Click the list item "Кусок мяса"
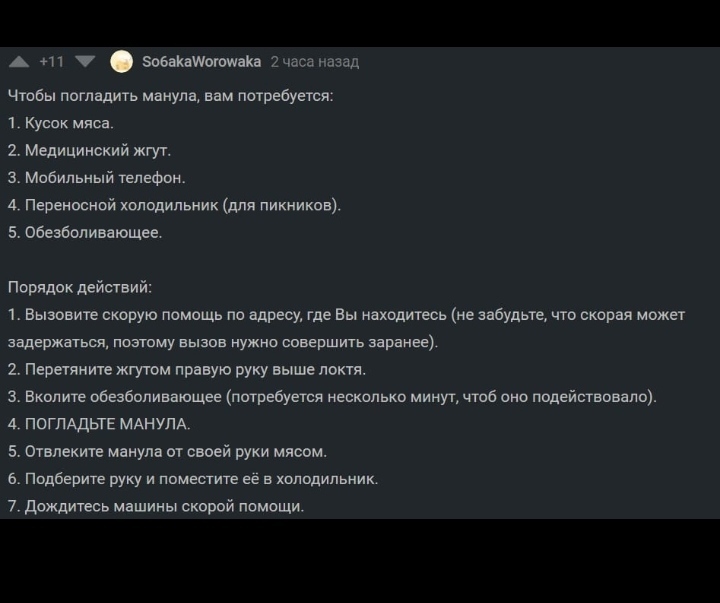Viewport: 720px width, 603px height. point(61,123)
